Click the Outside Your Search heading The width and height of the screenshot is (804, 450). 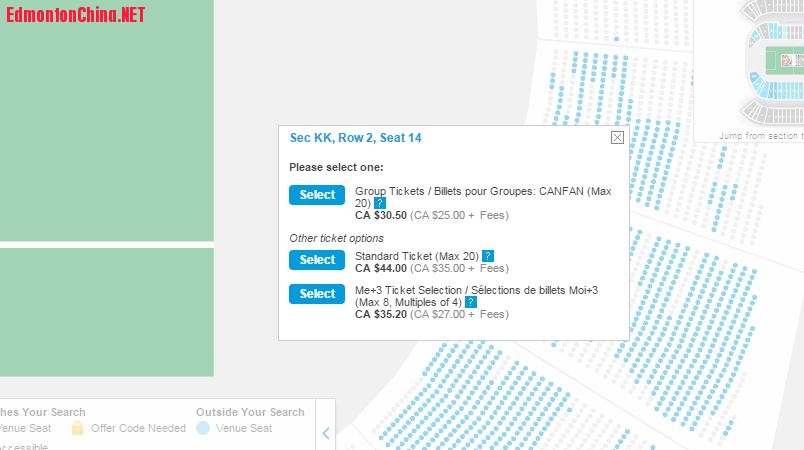(250, 412)
